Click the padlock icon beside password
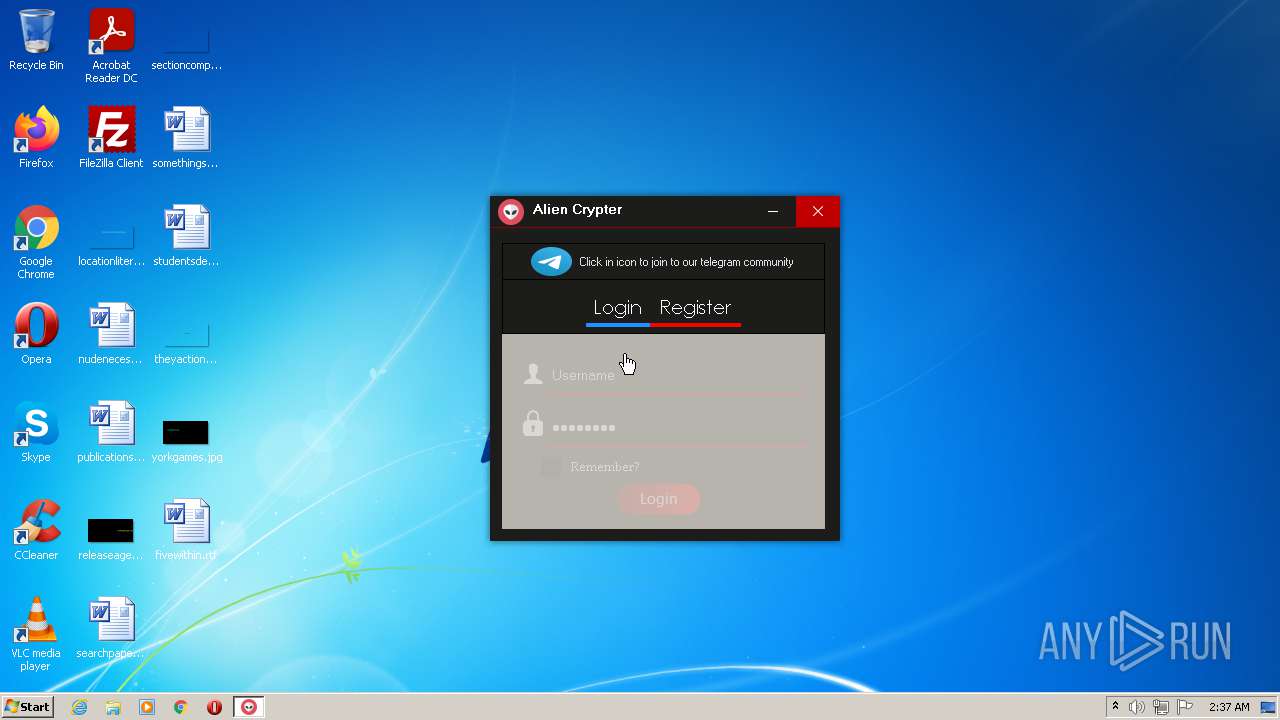This screenshot has width=1280, height=720. click(533, 424)
